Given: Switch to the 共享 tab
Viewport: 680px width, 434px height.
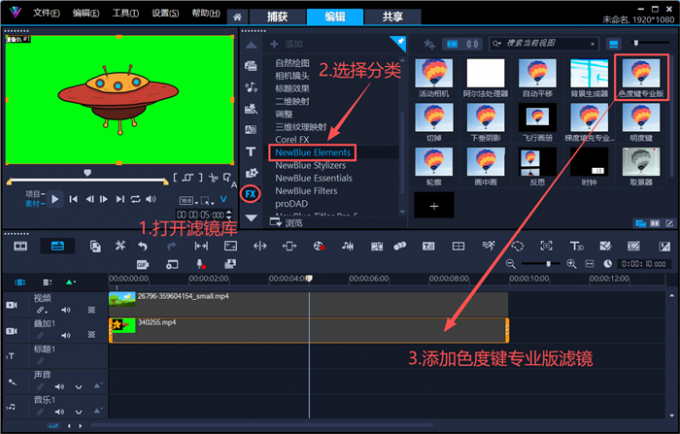Looking at the screenshot, I should [x=392, y=17].
